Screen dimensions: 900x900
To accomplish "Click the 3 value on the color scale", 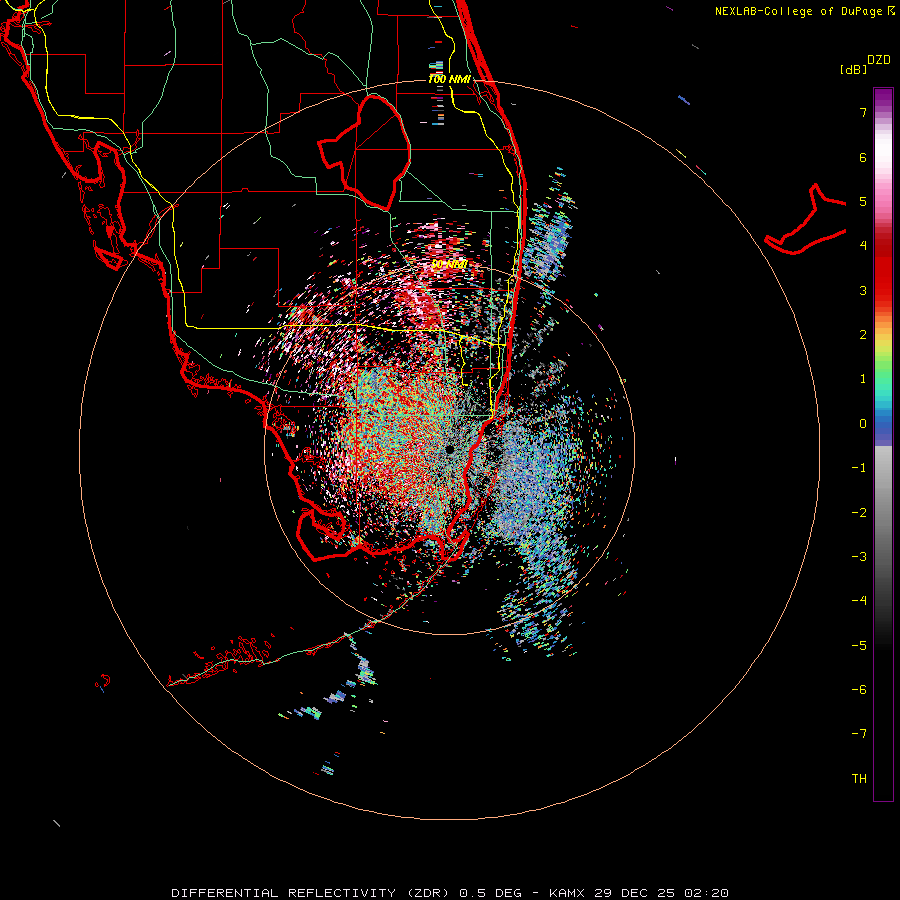I will coord(863,290).
